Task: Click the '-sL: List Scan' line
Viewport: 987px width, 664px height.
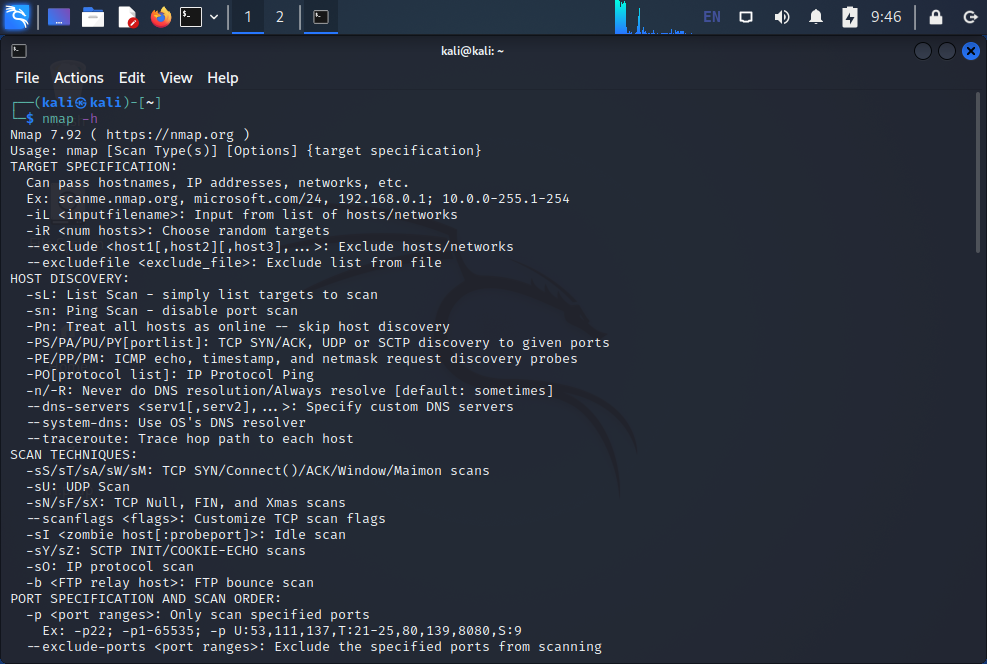Action: pyautogui.click(x=202, y=295)
